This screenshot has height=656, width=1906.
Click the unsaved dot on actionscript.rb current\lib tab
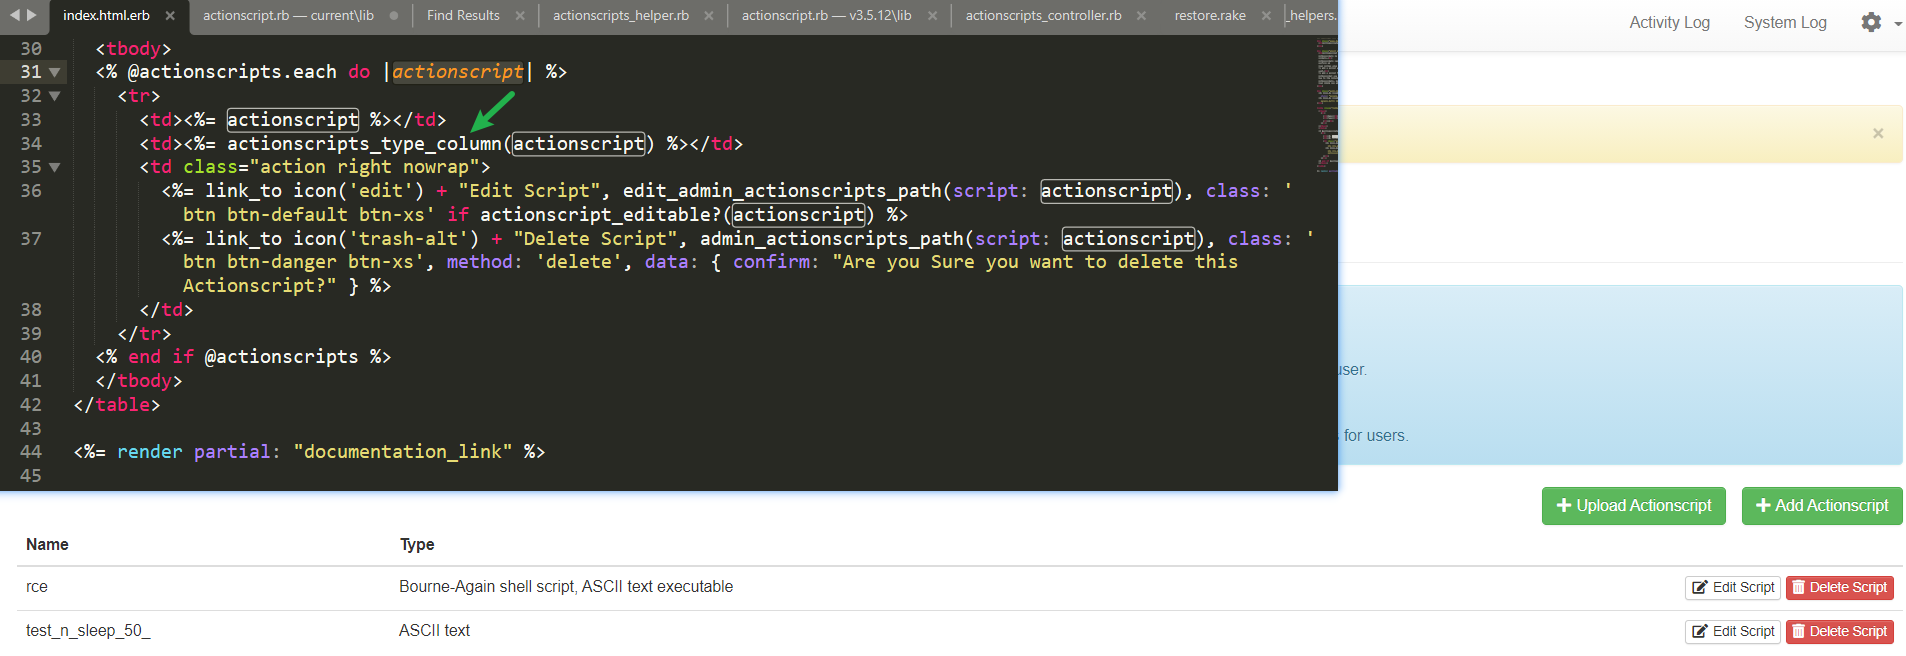pos(394,16)
